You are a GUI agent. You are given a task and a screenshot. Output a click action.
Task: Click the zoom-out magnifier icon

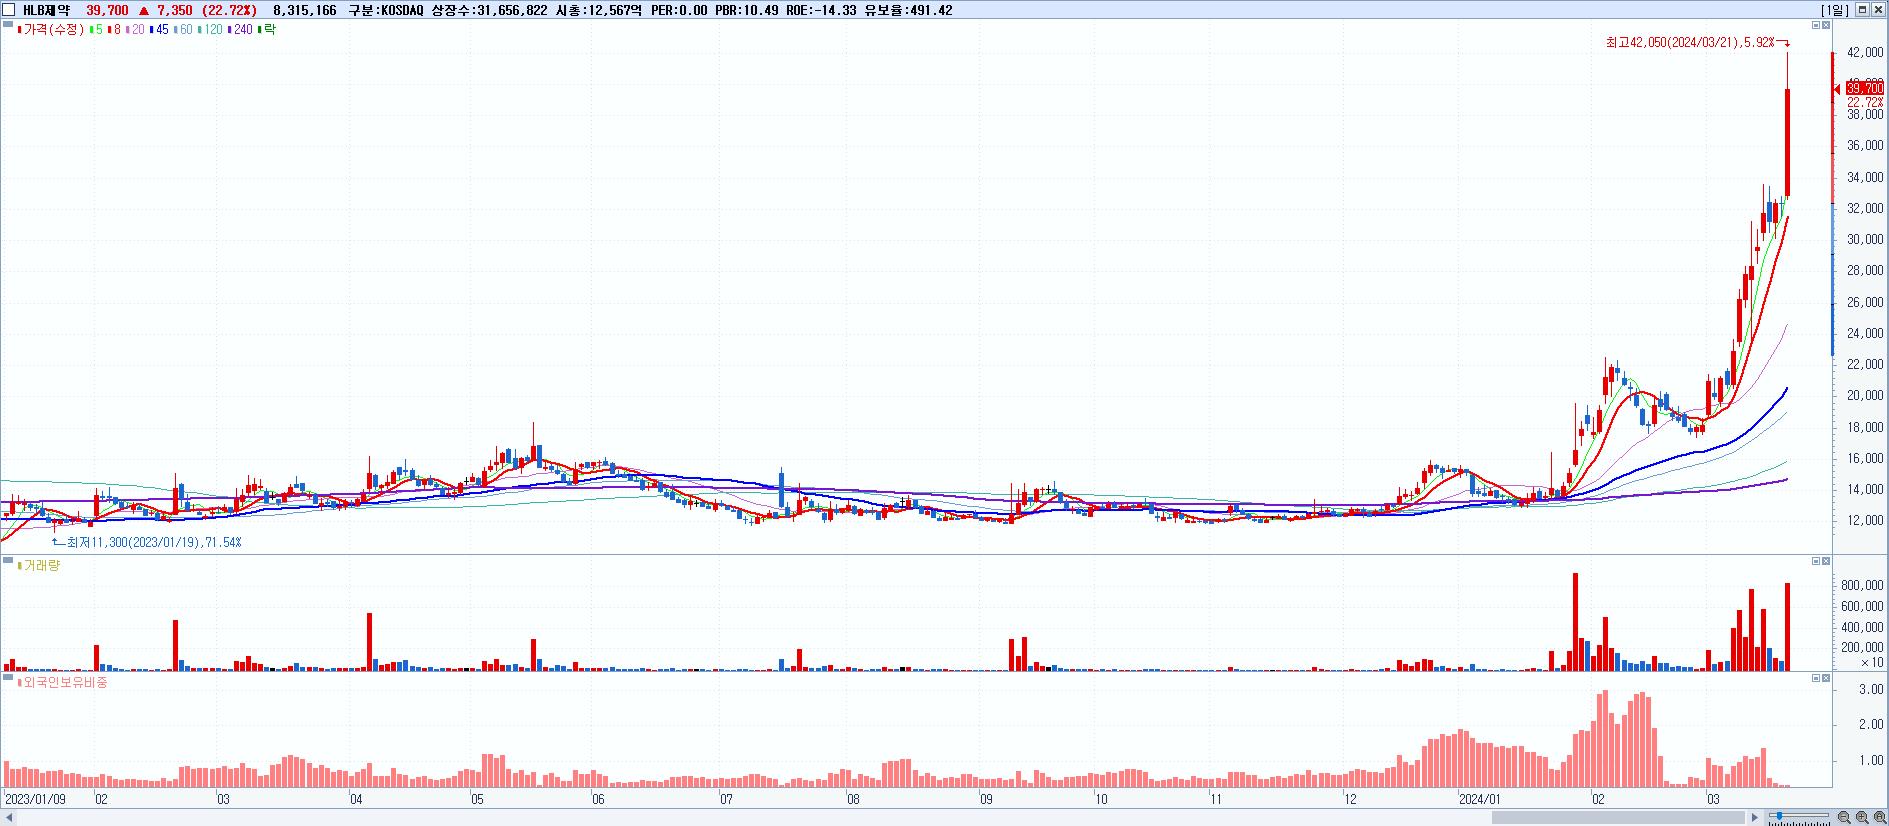(1846, 817)
